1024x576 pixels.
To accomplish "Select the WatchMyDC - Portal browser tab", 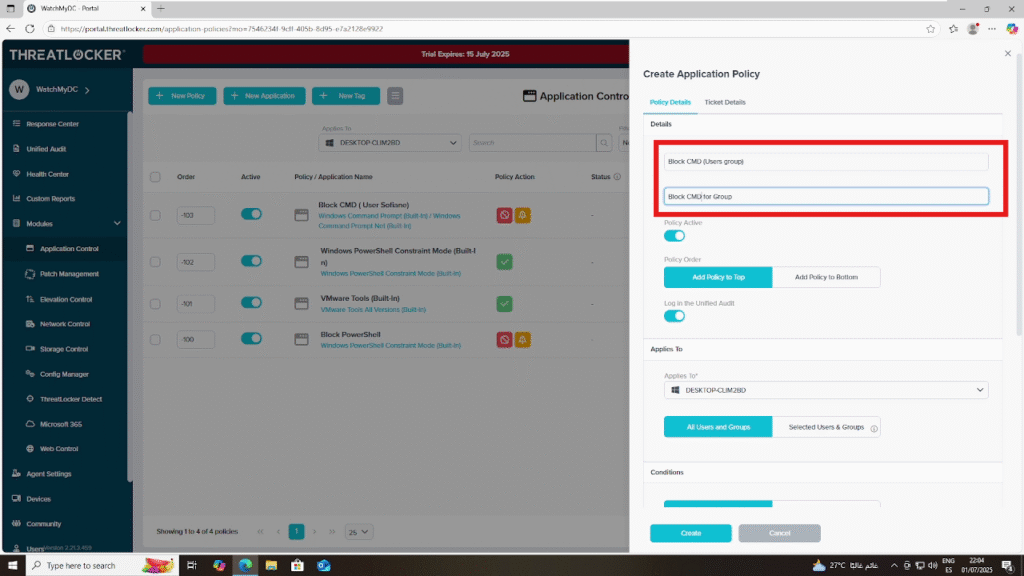I will click(86, 8).
